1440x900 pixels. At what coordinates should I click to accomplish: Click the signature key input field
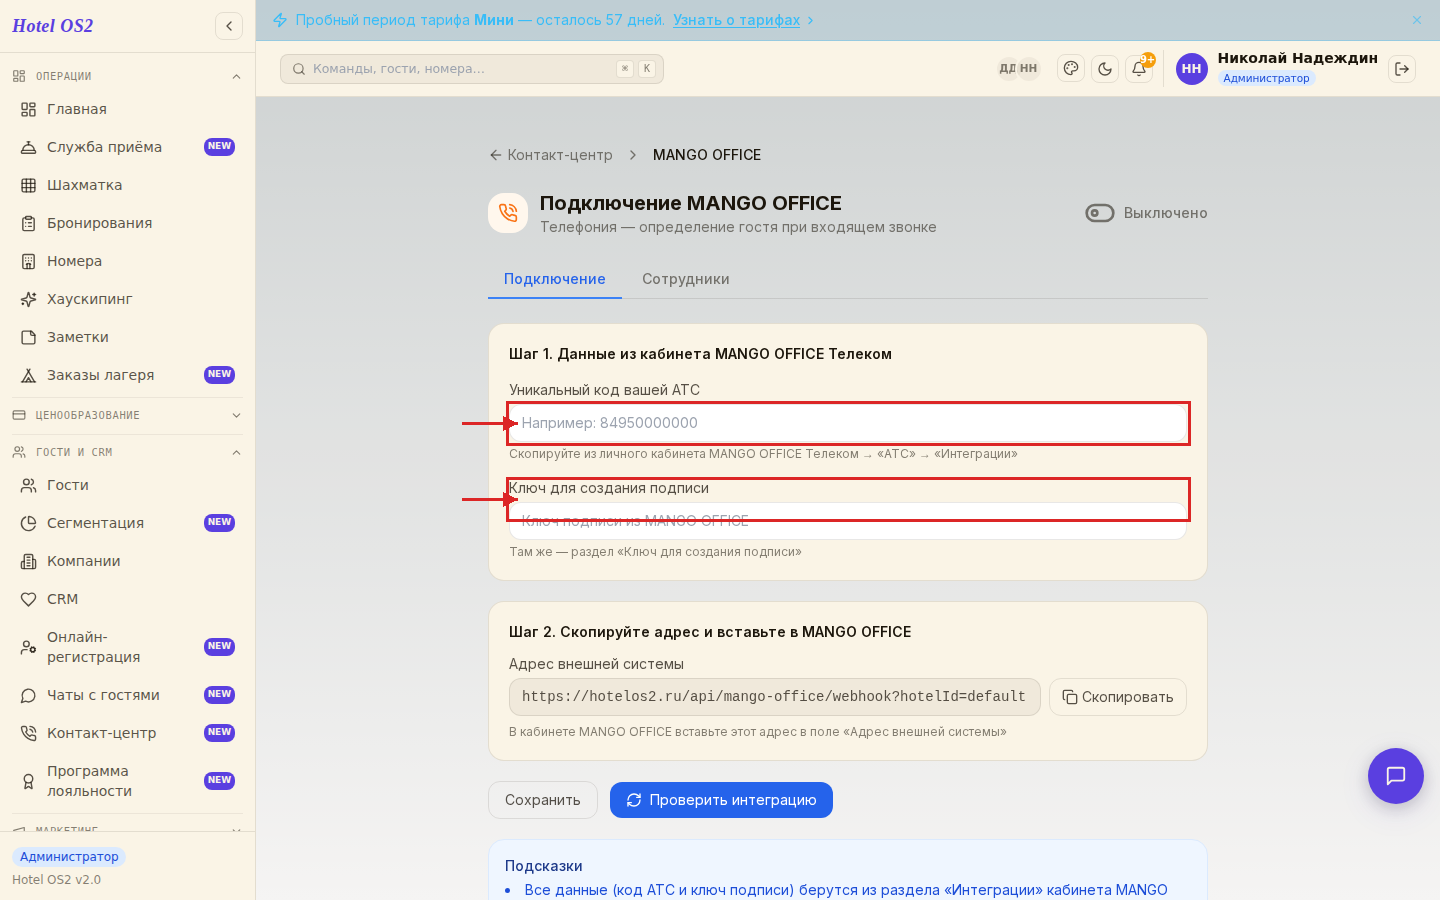coord(848,521)
